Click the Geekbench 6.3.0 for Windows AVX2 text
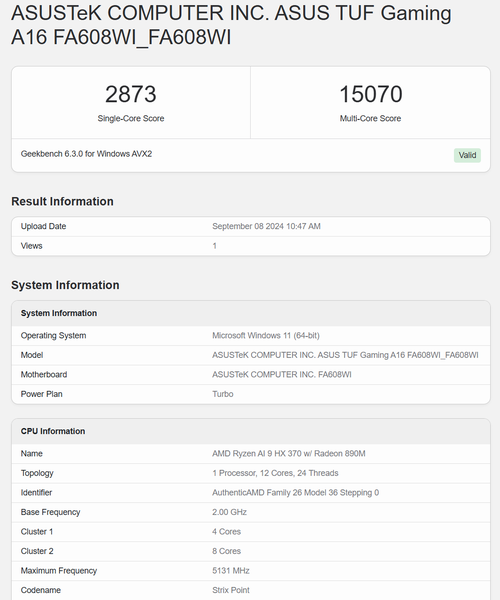Viewport: 500px width, 600px height. tap(86, 154)
